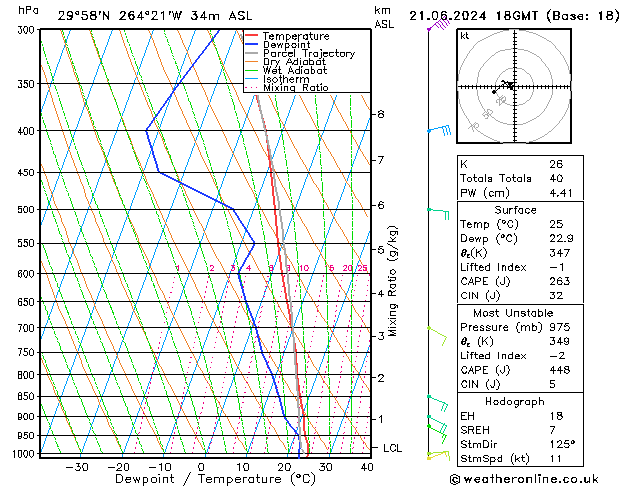Click the 8 km altitude label

tap(381, 114)
